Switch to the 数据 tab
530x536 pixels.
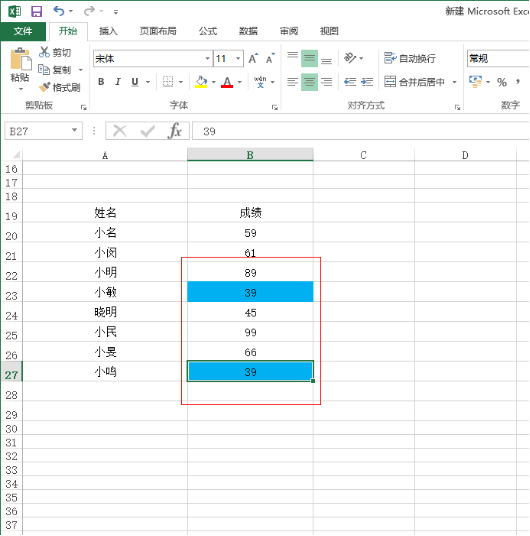[248, 31]
